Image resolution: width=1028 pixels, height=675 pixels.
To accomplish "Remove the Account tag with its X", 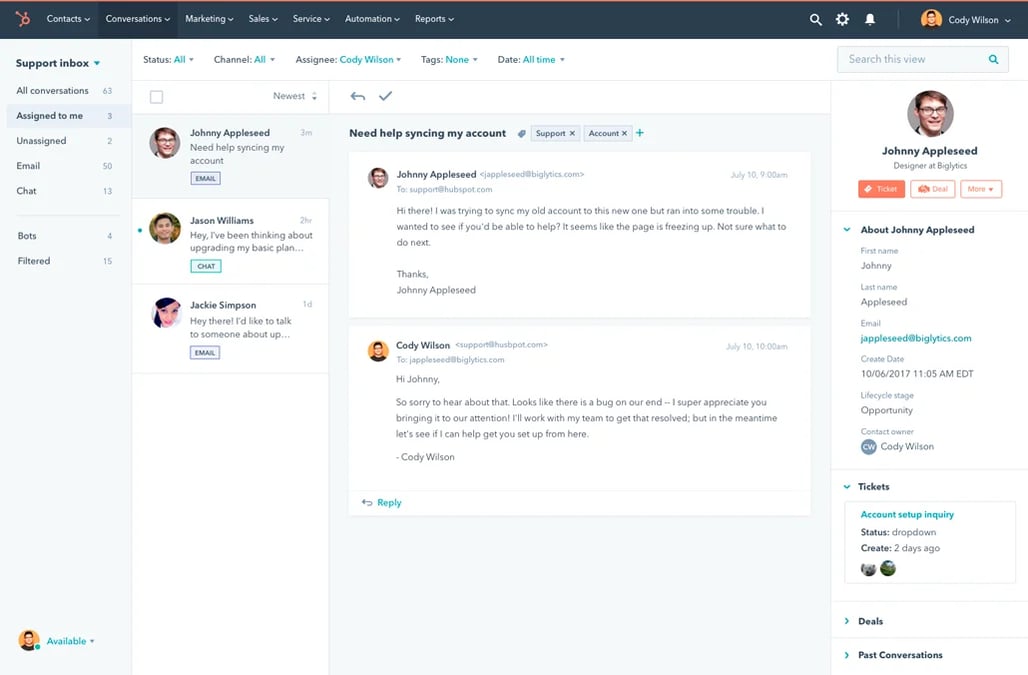I will pyautogui.click(x=625, y=133).
